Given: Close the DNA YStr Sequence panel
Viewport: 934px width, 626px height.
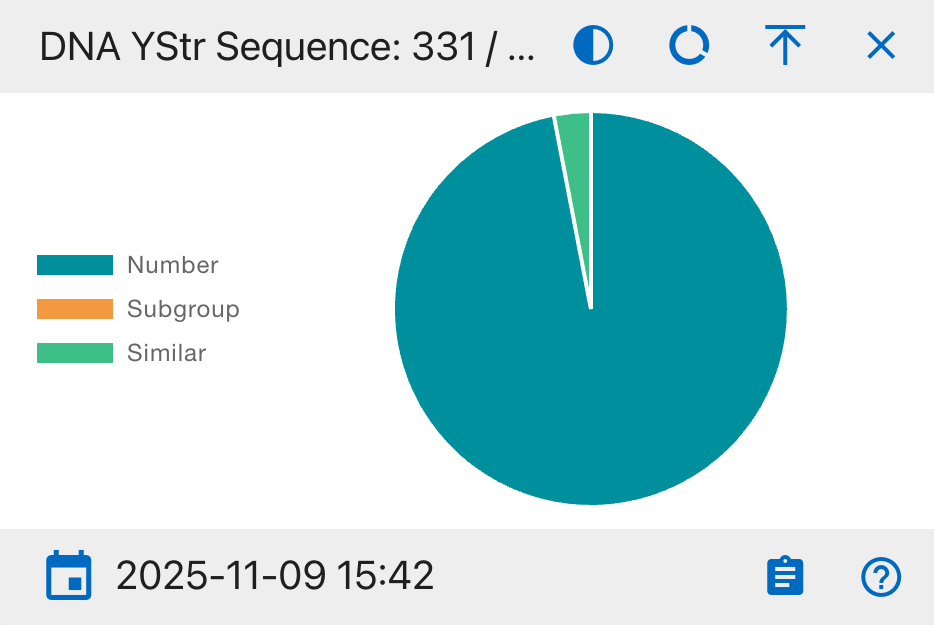Looking at the screenshot, I should coord(881,45).
